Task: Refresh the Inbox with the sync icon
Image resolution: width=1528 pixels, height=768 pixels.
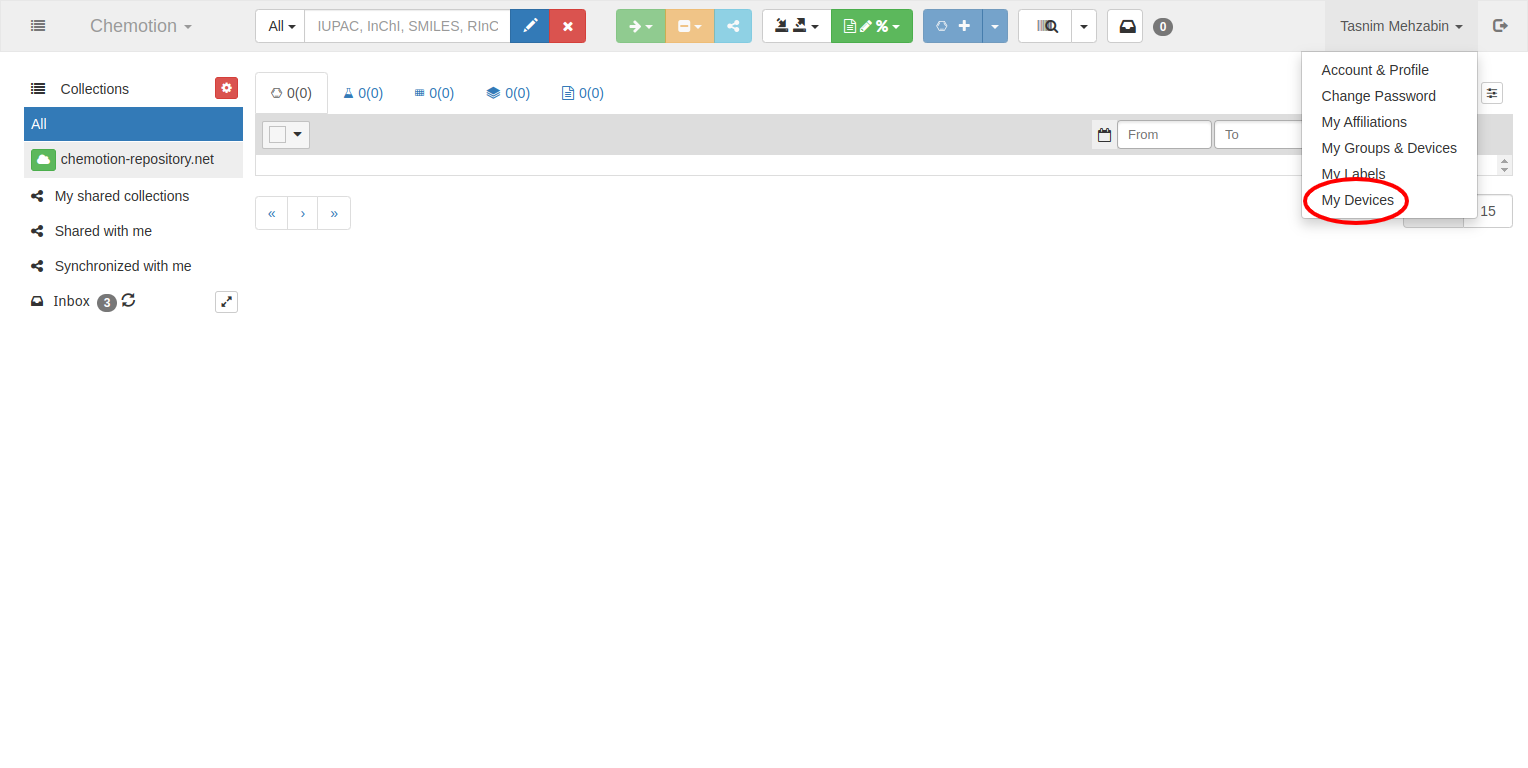Action: [x=129, y=300]
